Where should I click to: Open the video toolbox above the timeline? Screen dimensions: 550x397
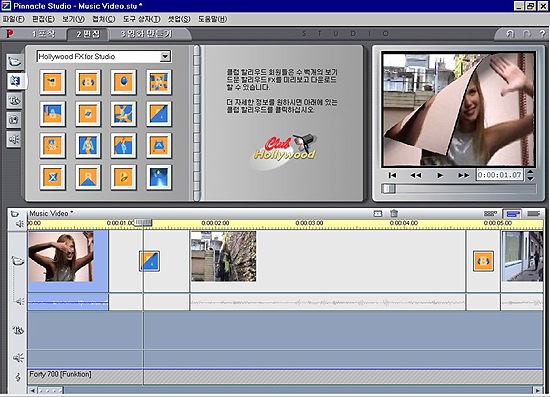pos(14,213)
